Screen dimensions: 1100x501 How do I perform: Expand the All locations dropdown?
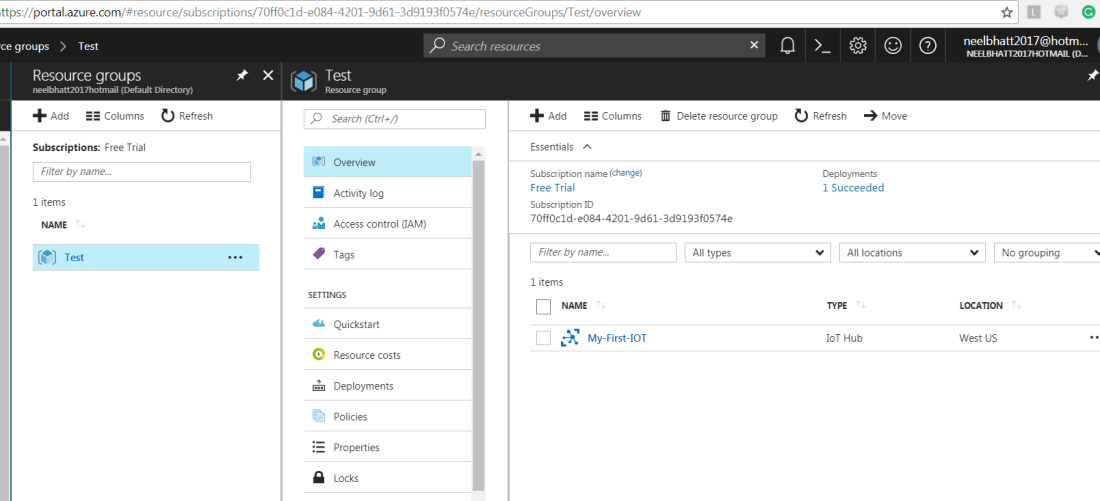pos(912,253)
